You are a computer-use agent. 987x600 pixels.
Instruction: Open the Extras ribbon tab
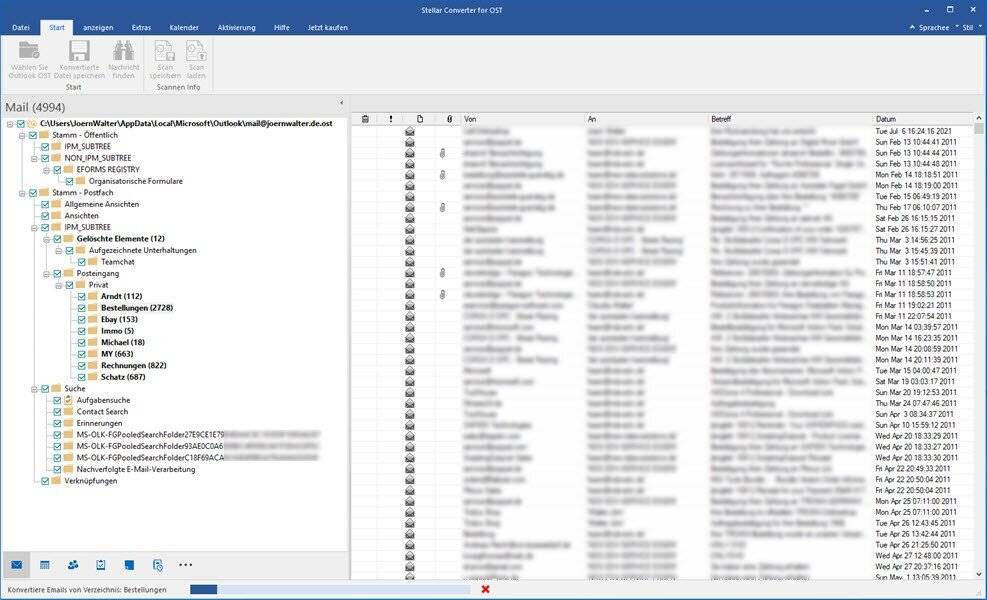[x=141, y=27]
